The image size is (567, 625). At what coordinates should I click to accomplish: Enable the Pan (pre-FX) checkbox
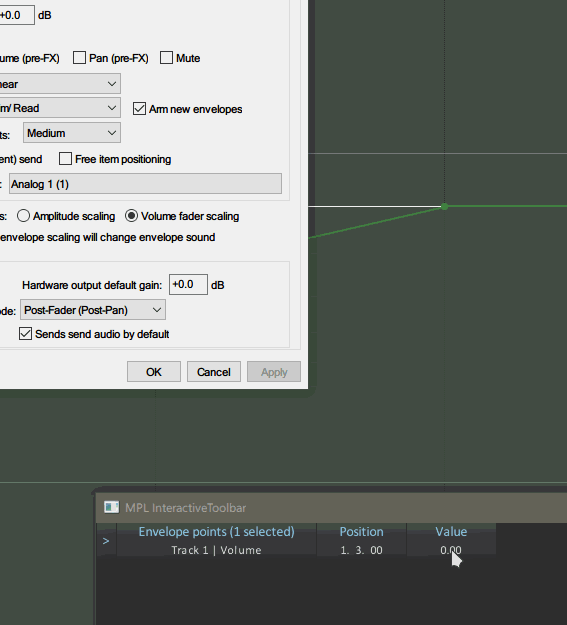[79, 58]
